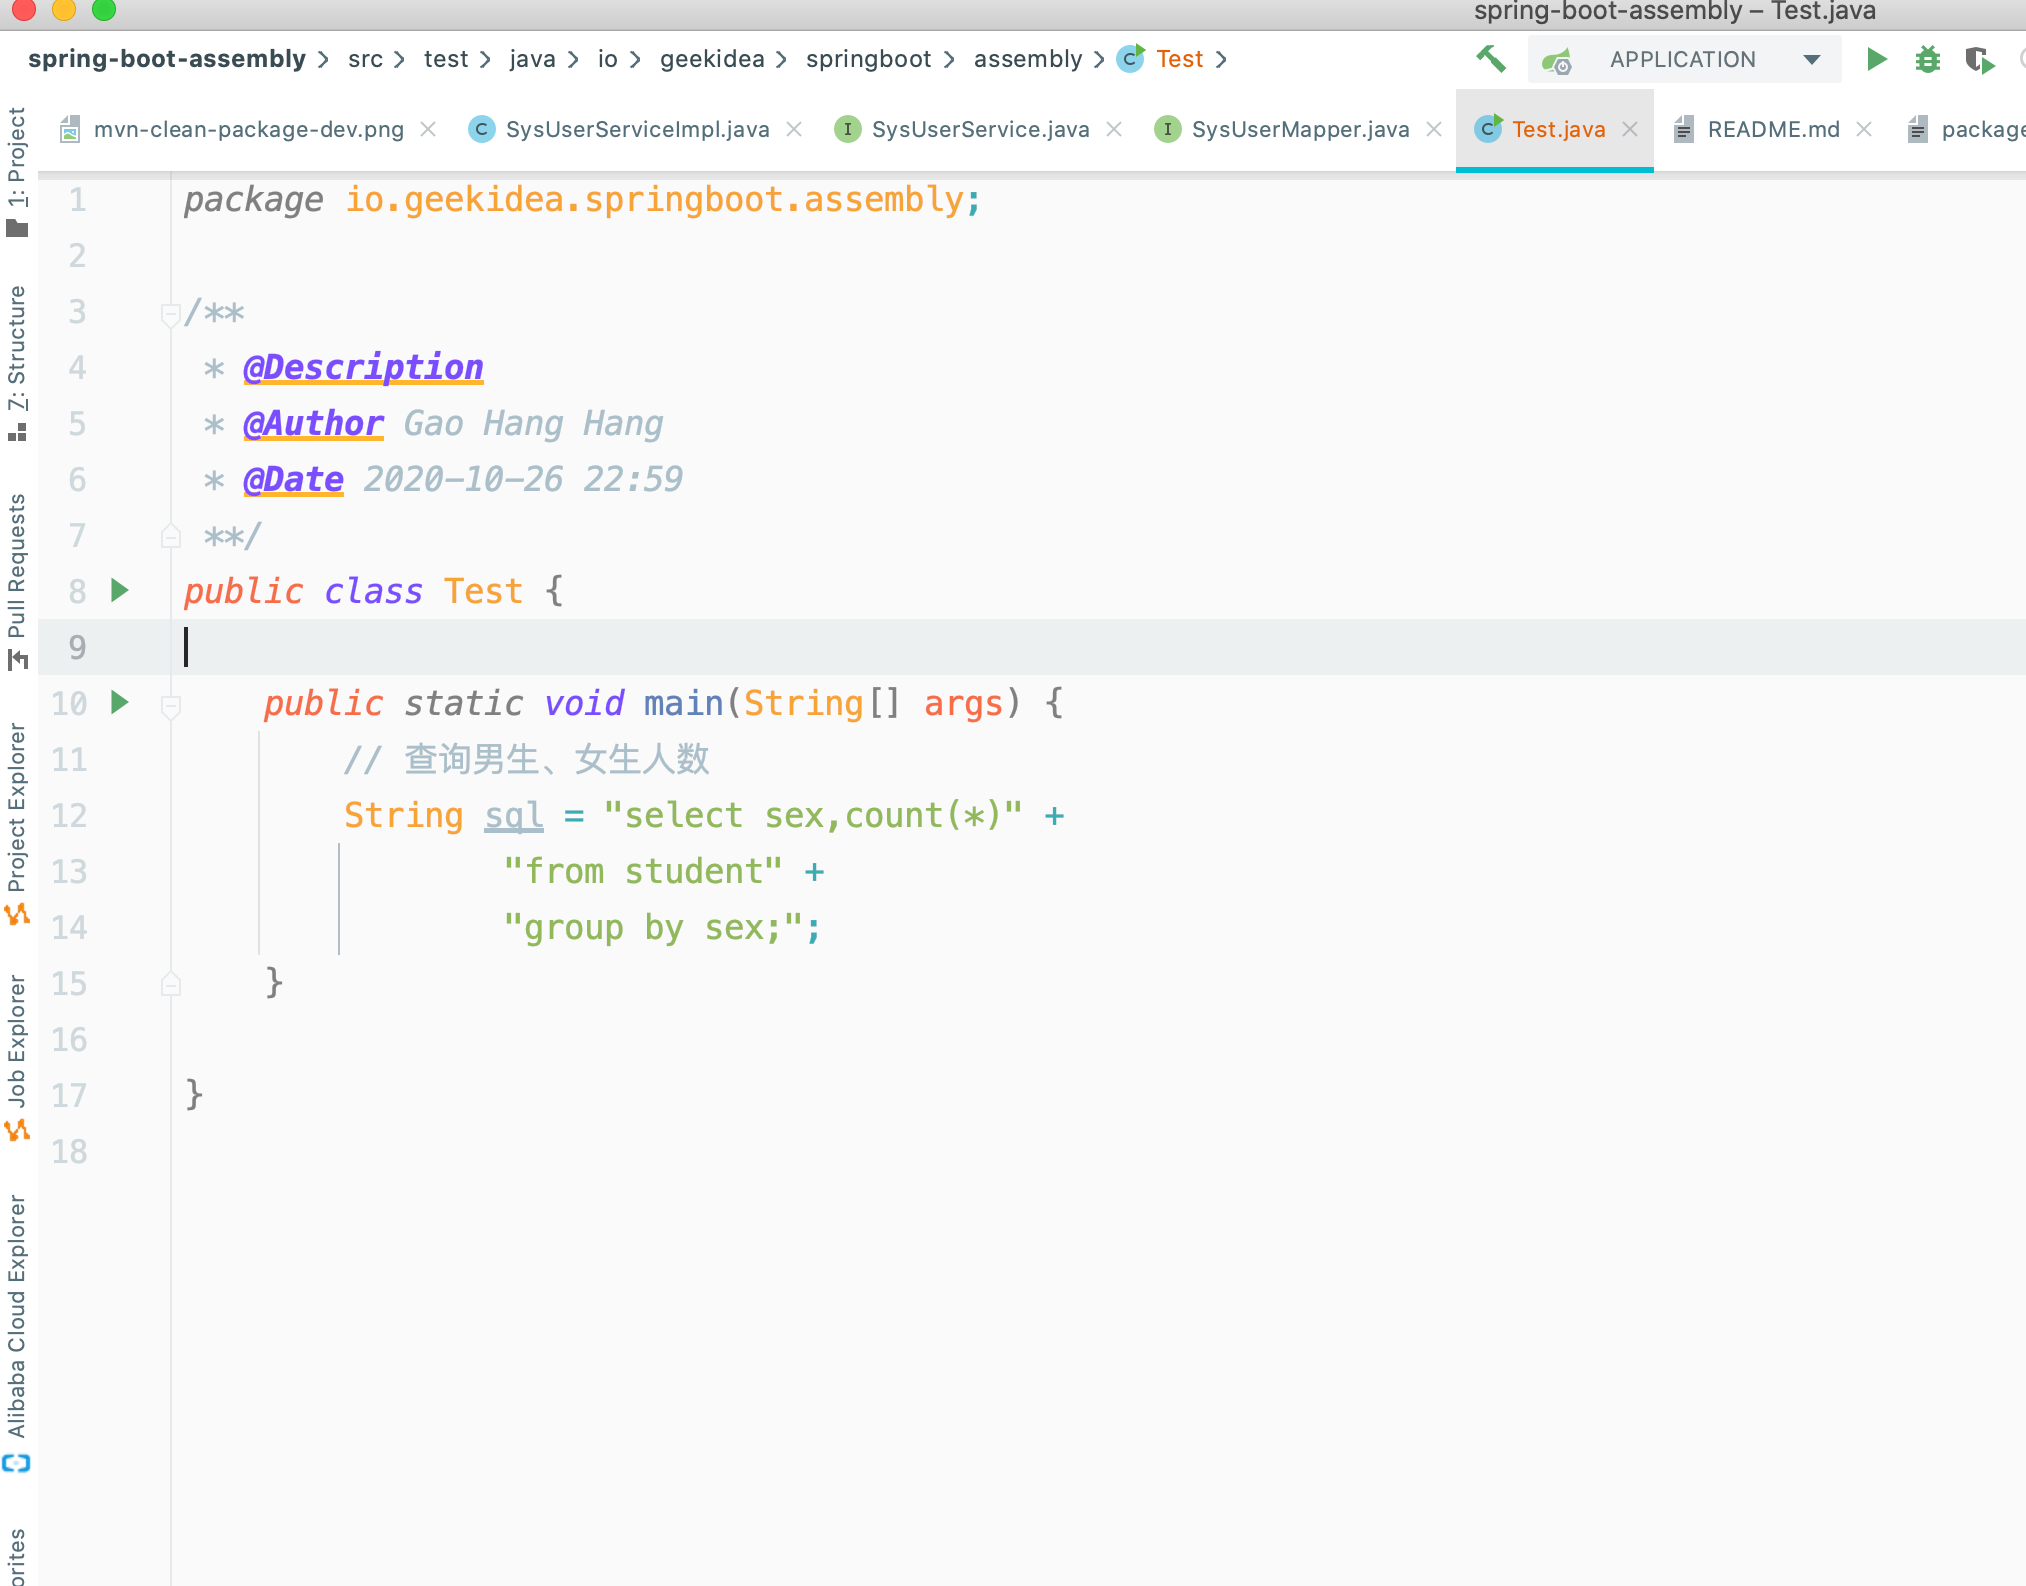This screenshot has height=1586, width=2026.
Task: Run with coverage shield icon
Action: point(1978,60)
